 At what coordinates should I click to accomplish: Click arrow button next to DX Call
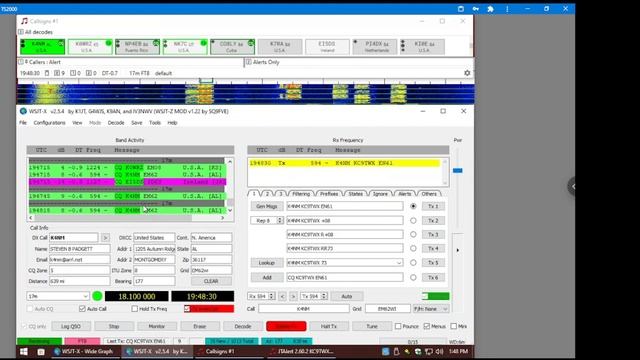tap(105, 238)
